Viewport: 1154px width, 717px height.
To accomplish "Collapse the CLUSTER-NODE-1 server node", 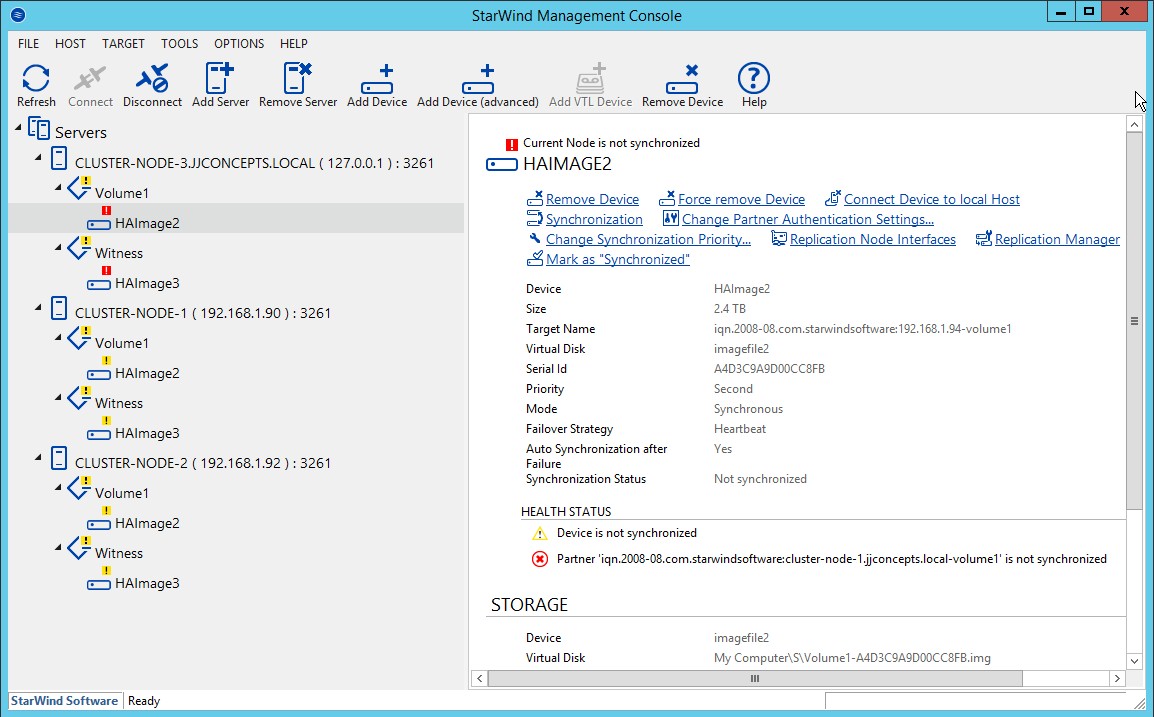I will click(x=38, y=308).
